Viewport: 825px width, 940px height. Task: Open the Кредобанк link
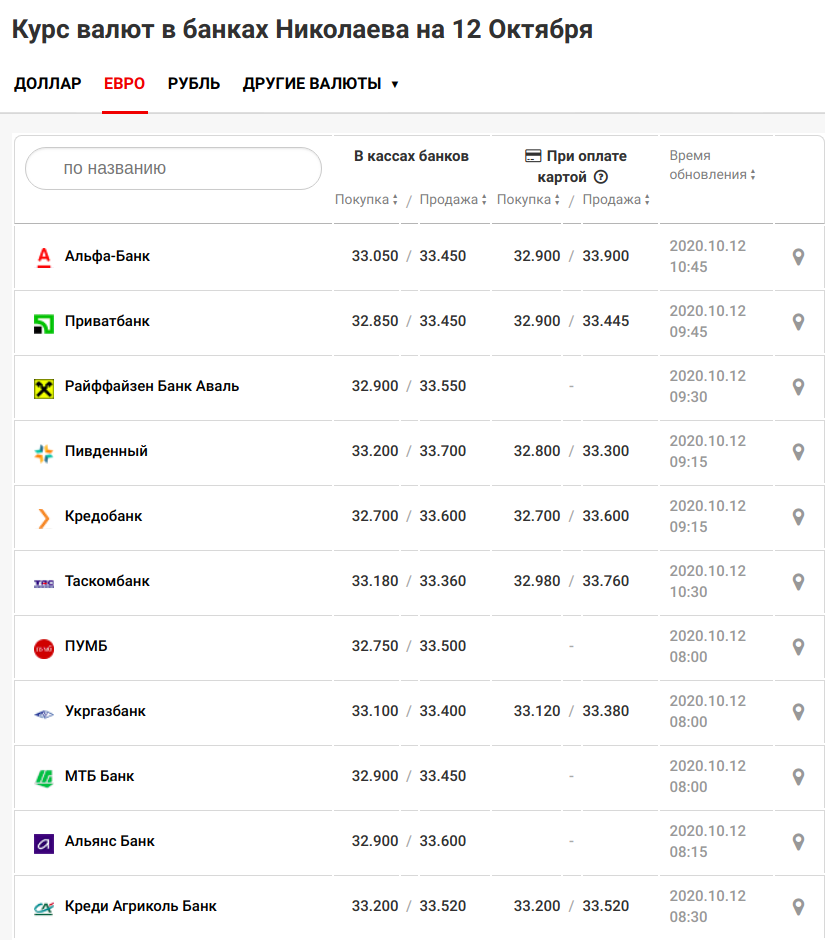104,516
